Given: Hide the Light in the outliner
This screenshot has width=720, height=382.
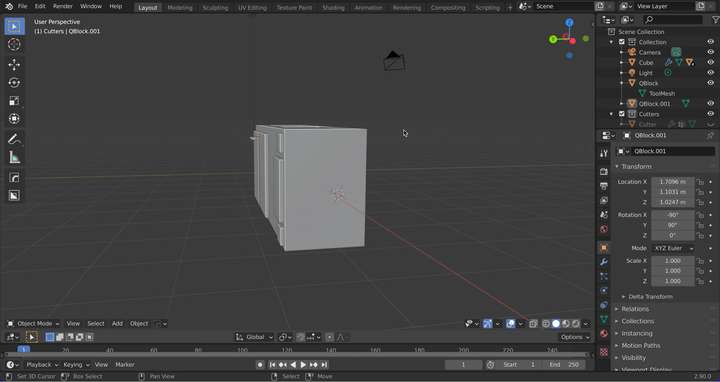Looking at the screenshot, I should pos(710,73).
